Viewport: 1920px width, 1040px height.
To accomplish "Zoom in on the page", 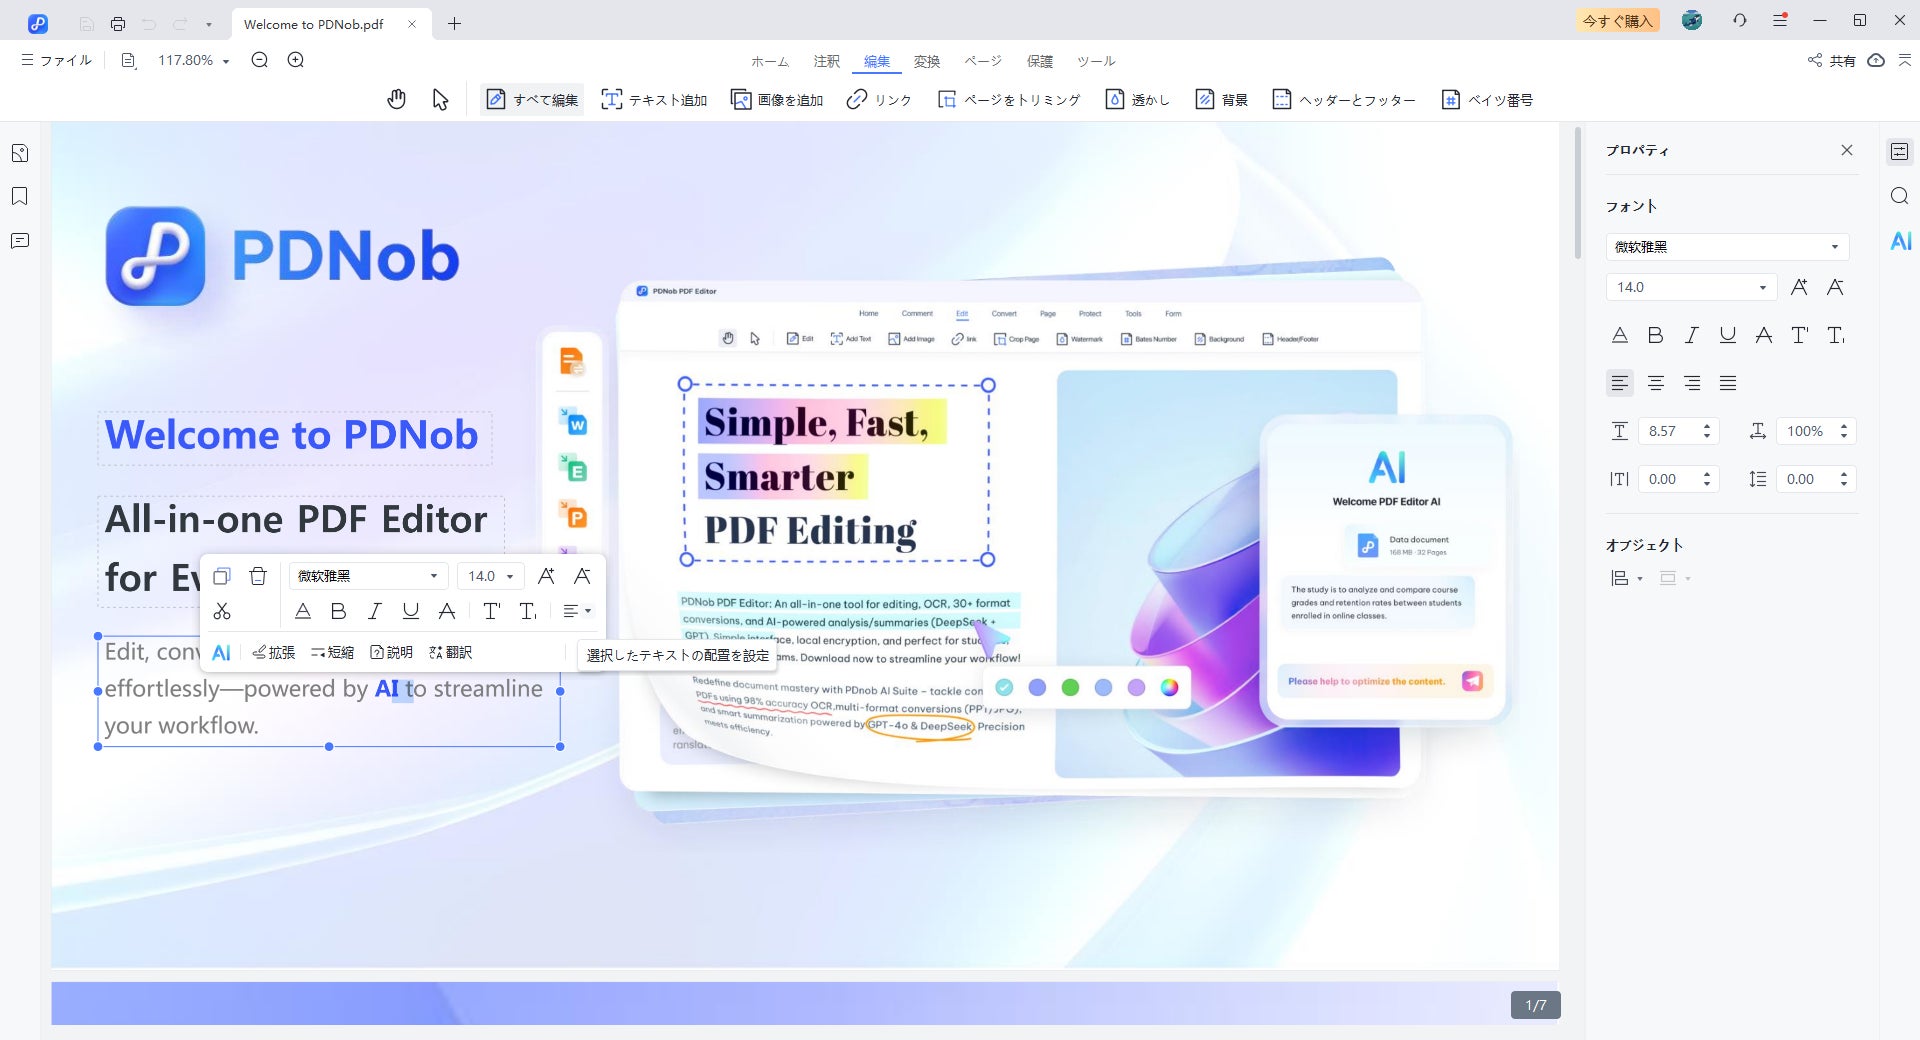I will tap(296, 60).
